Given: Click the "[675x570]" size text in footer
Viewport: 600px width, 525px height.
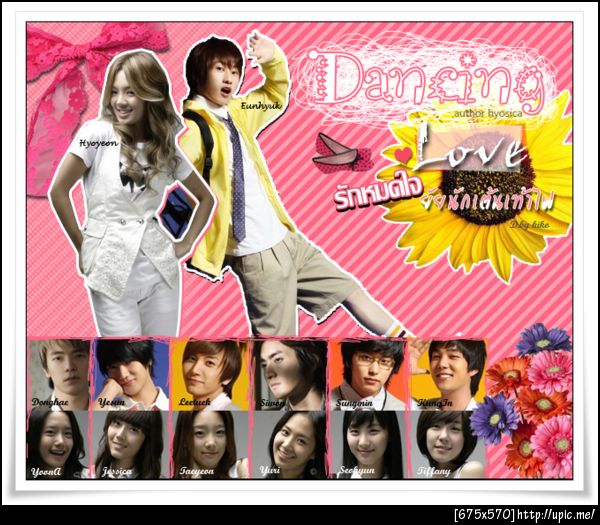Looking at the screenshot, I should [x=484, y=515].
